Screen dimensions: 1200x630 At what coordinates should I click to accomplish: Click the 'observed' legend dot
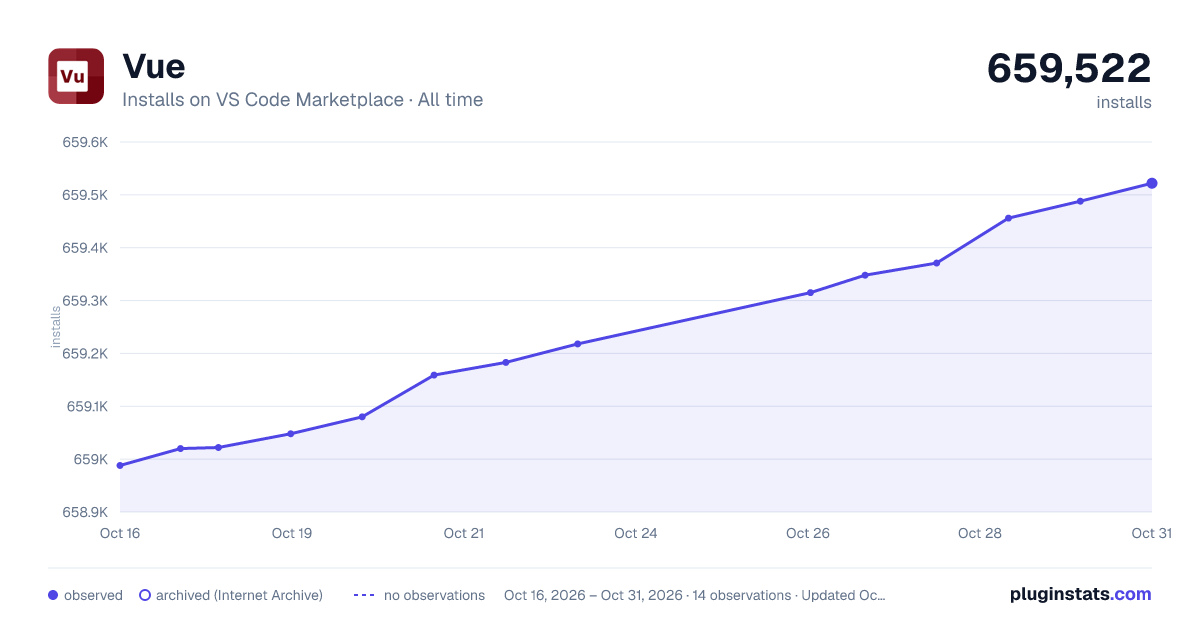click(53, 595)
